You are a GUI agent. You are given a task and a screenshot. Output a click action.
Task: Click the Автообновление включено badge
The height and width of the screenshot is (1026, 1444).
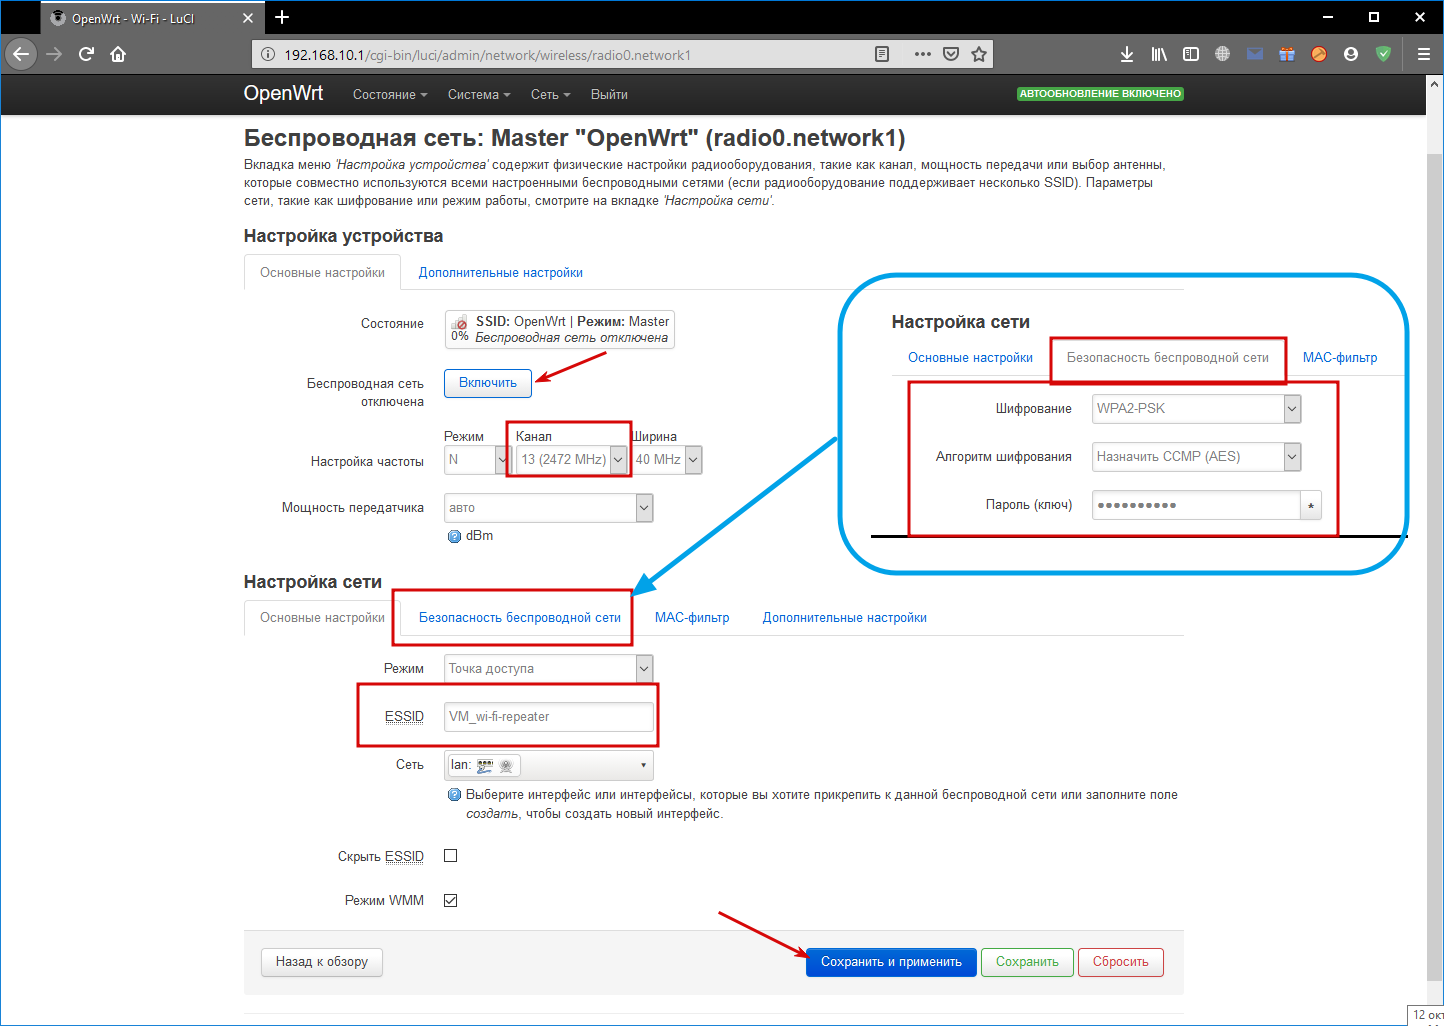tap(1100, 94)
